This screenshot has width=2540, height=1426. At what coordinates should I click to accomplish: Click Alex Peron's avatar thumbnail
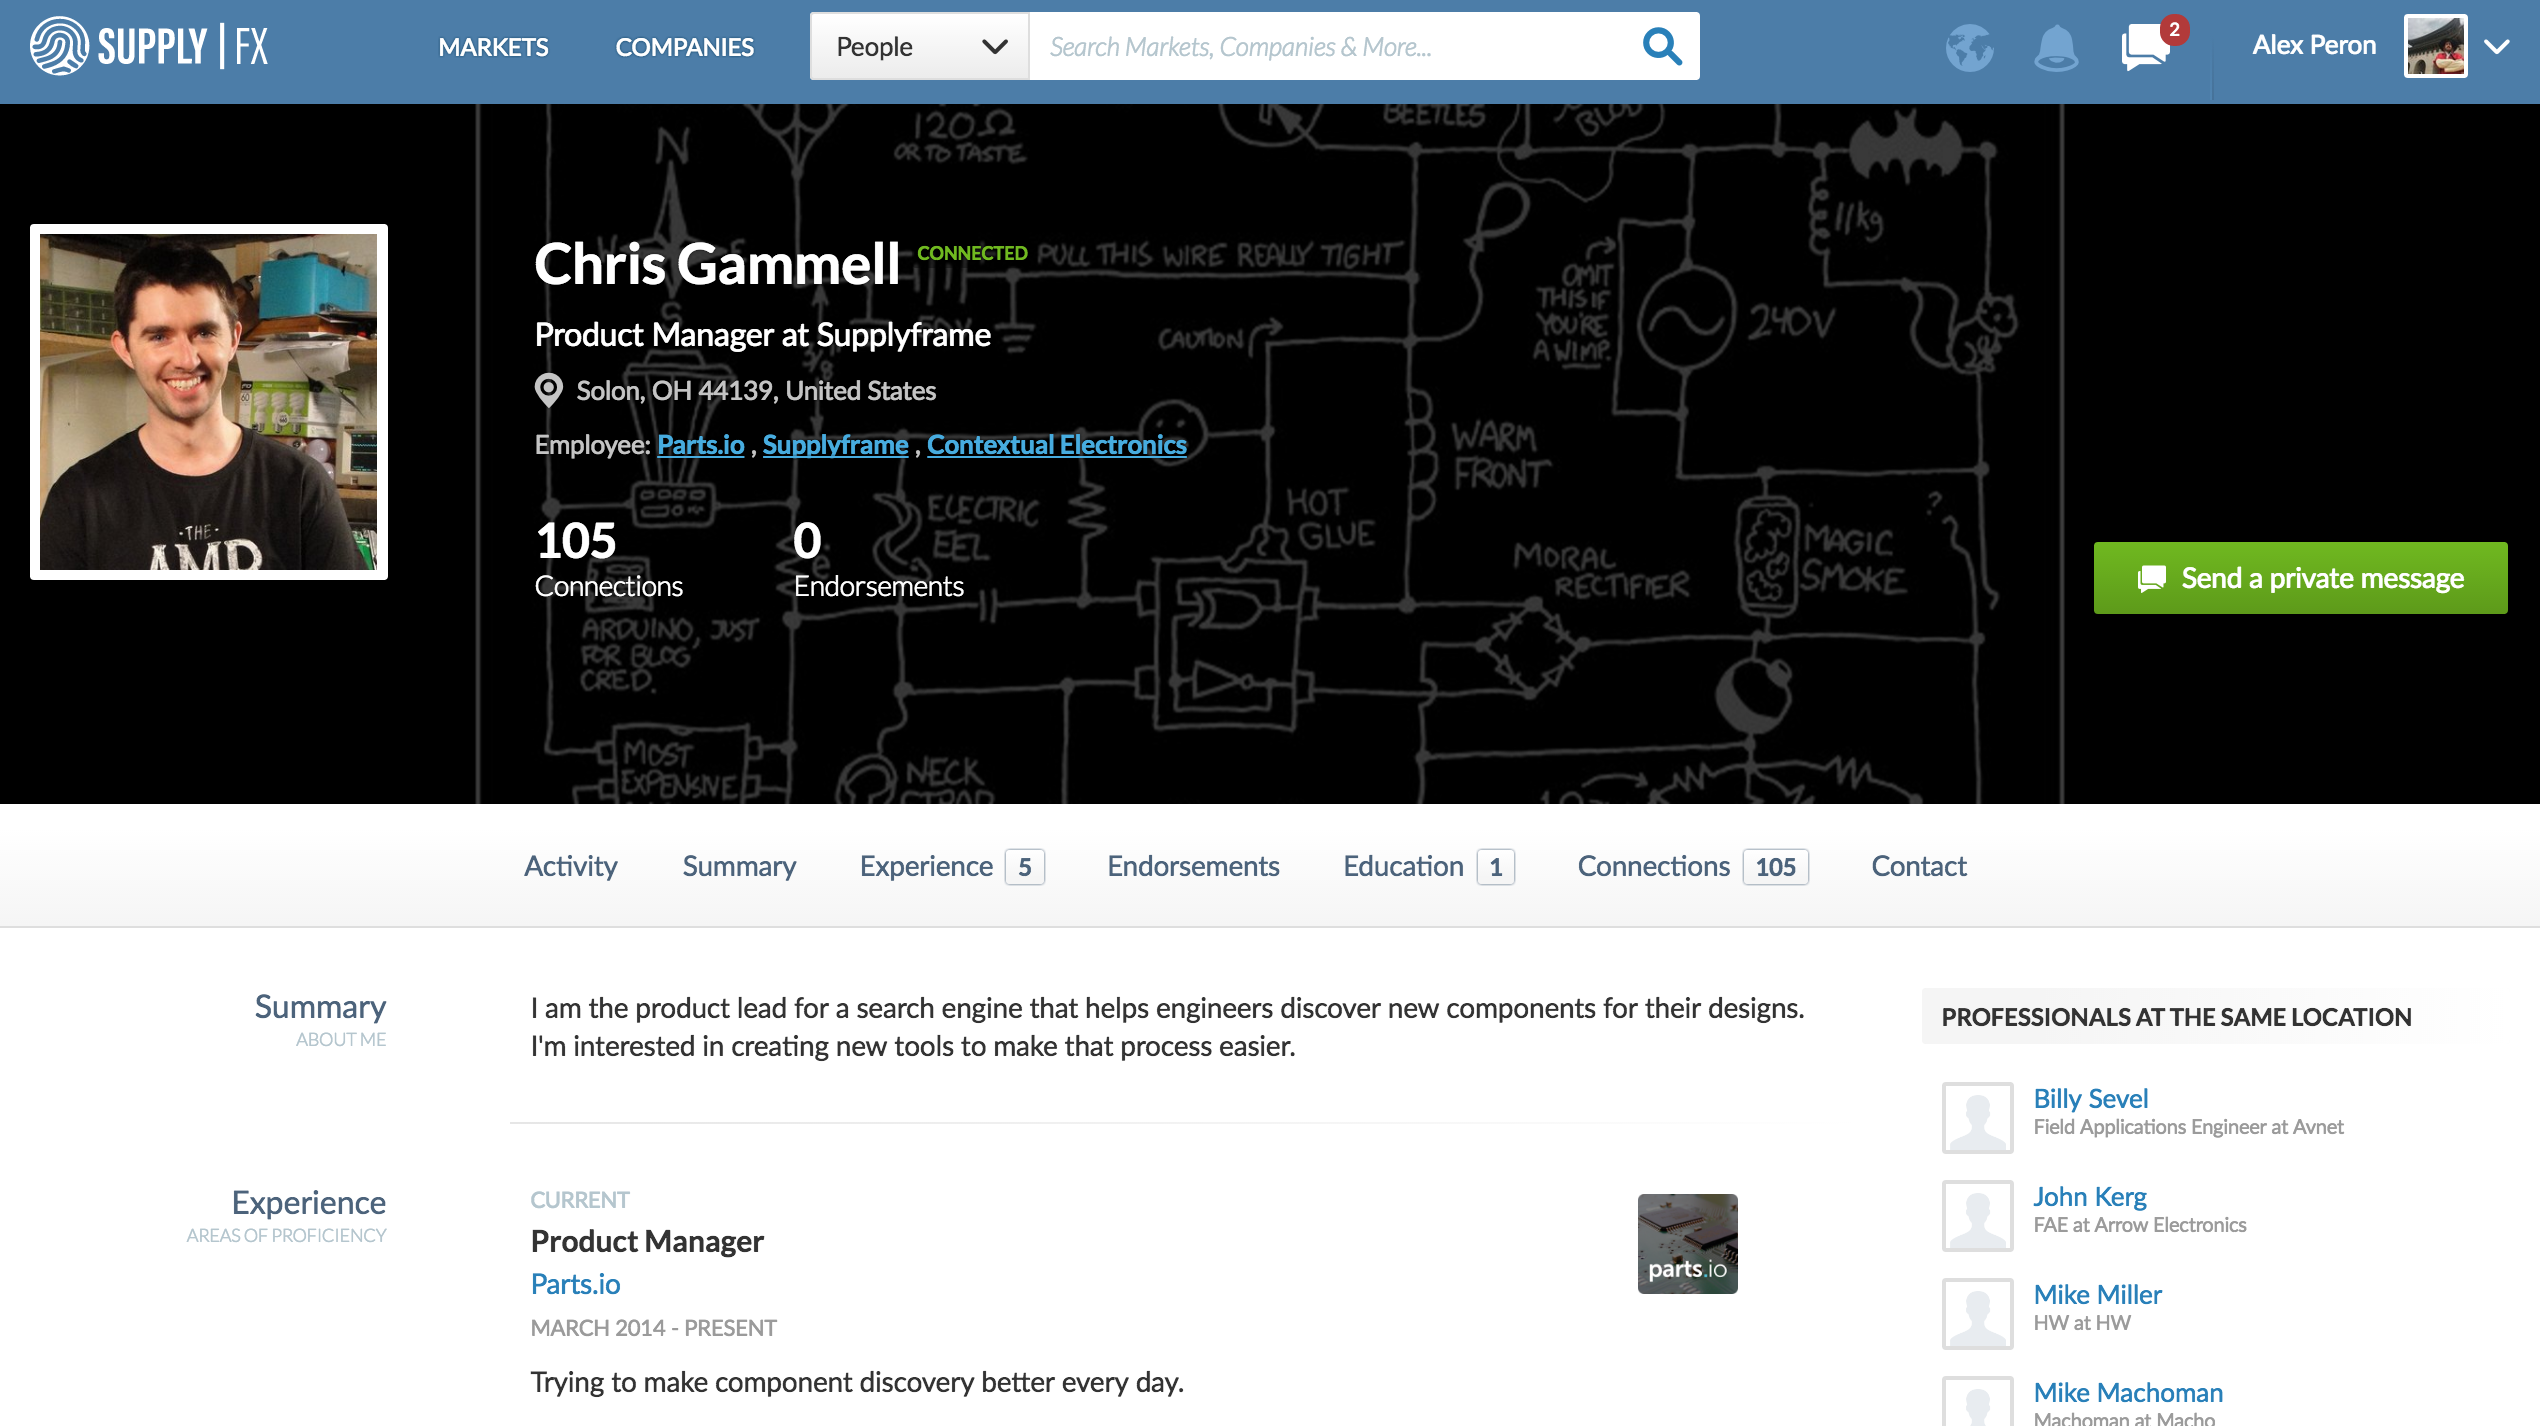(x=2435, y=46)
